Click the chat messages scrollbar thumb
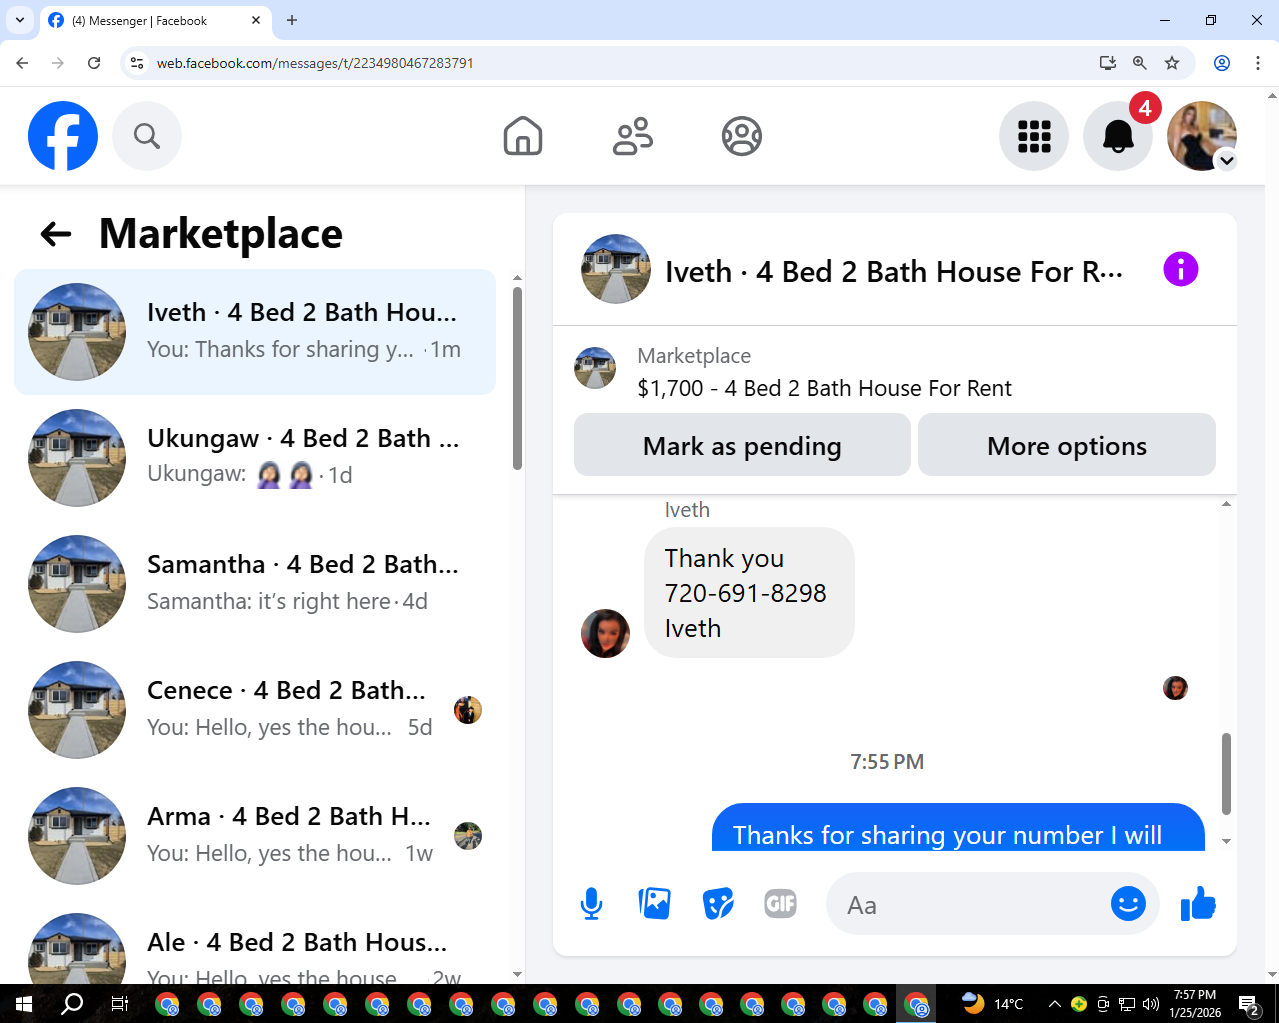The image size is (1279, 1023). 1226,774
